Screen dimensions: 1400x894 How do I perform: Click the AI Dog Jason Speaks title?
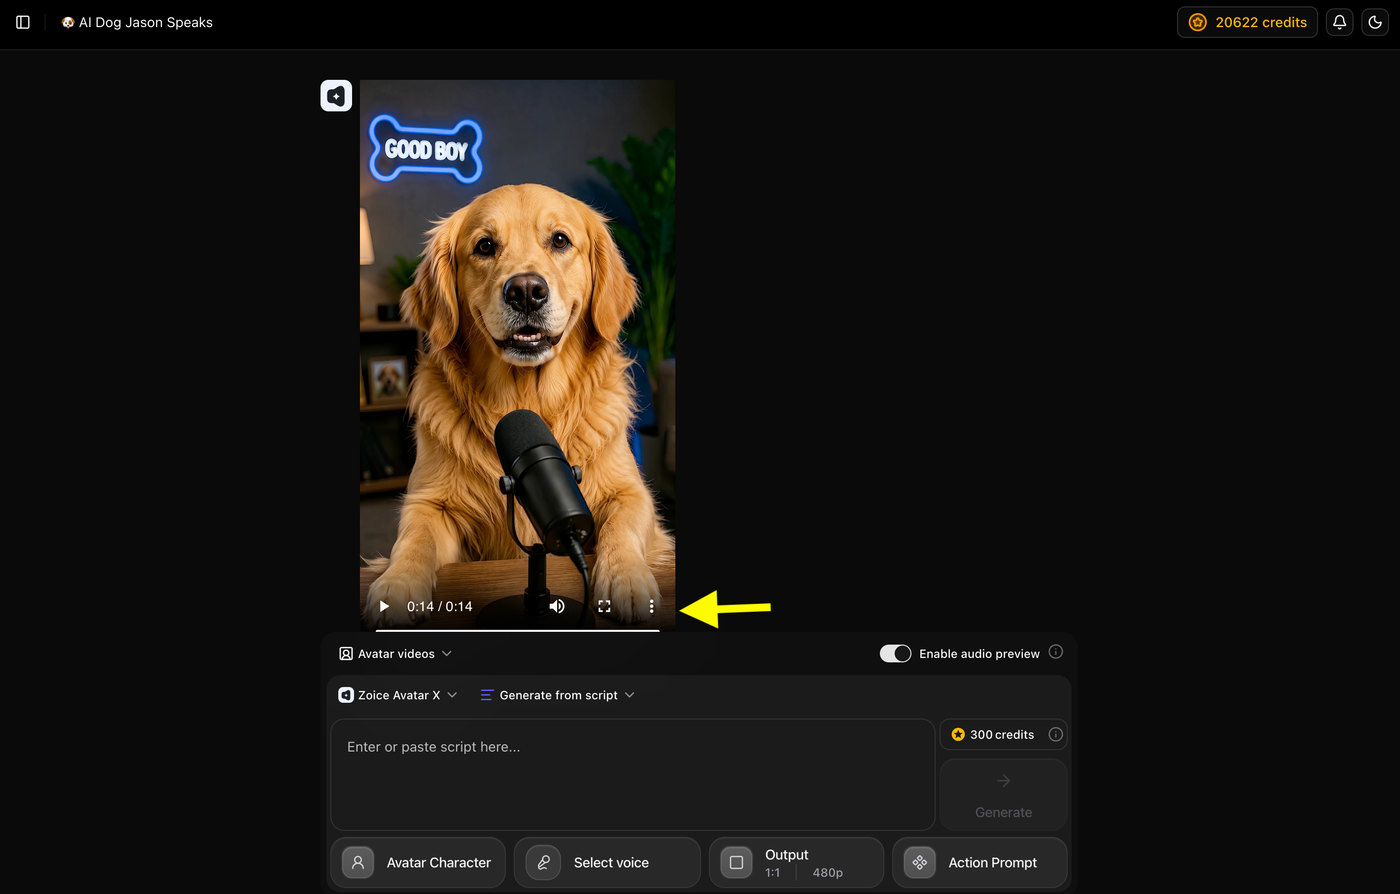click(137, 22)
